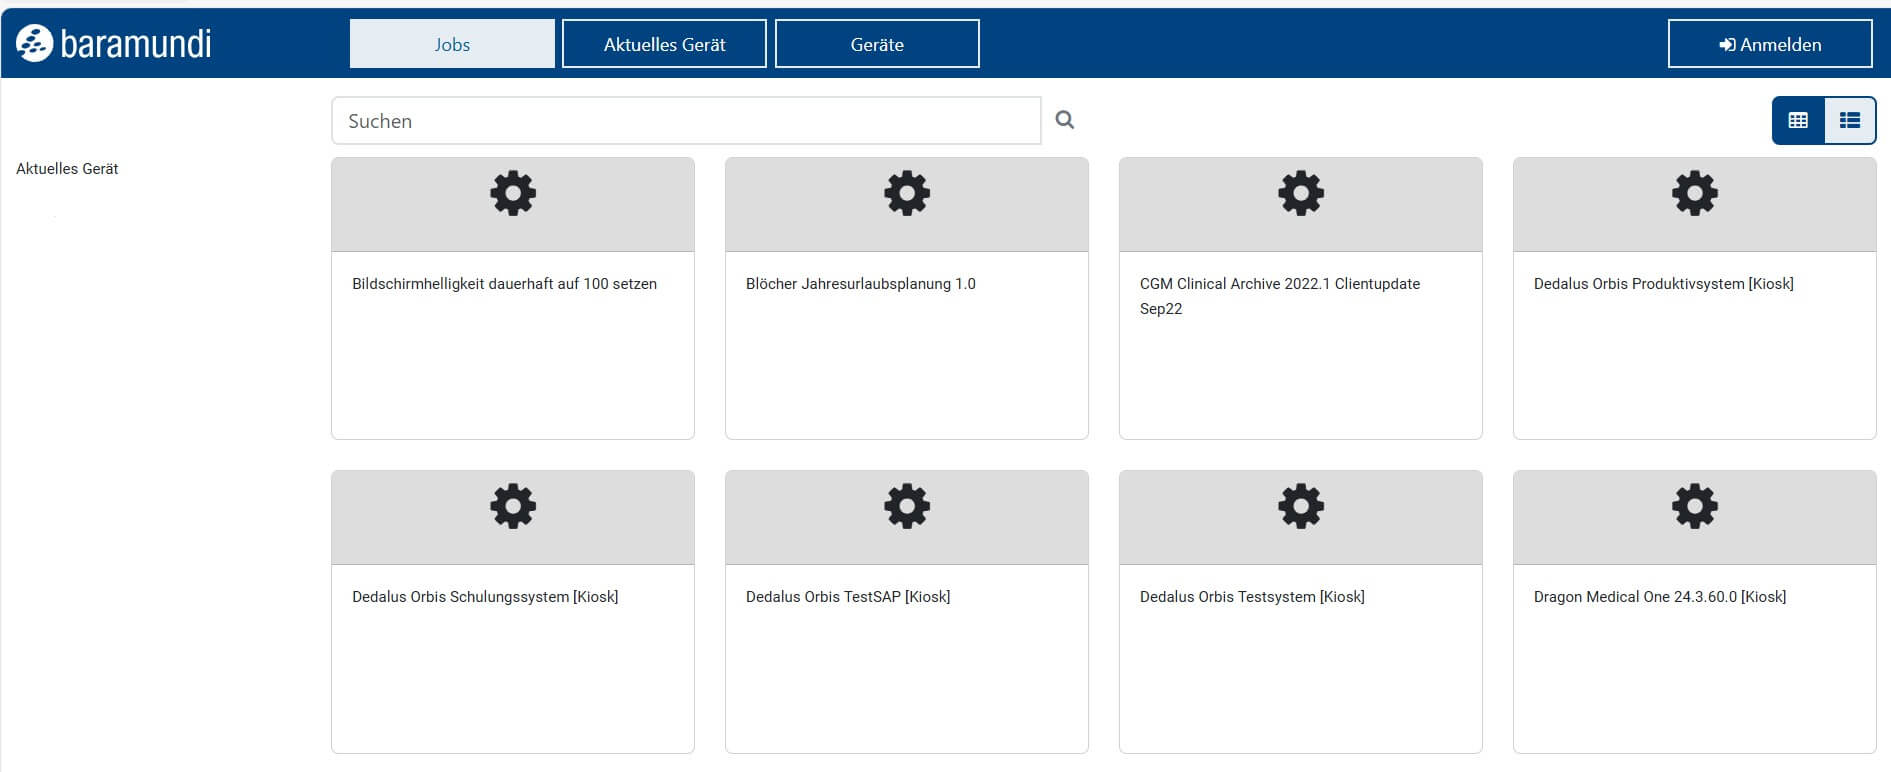Switch to grid tile view
This screenshot has height=772, width=1891.
coord(1798,120)
